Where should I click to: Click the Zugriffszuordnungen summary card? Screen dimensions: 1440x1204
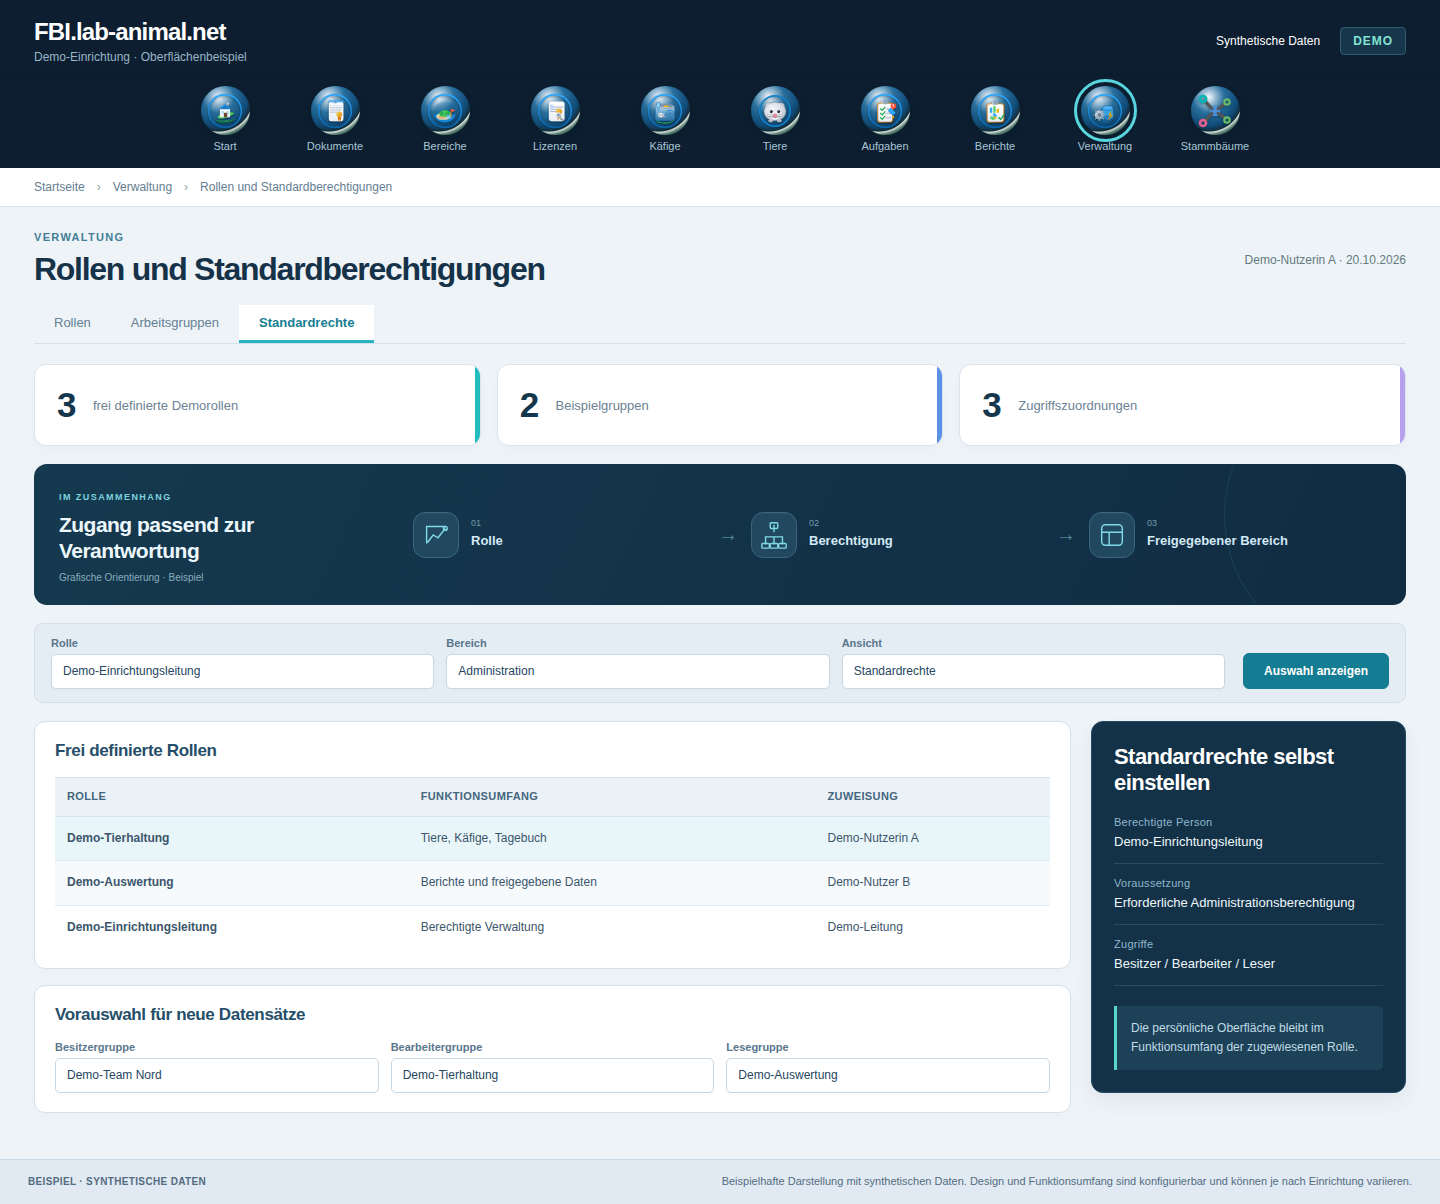[1182, 405]
